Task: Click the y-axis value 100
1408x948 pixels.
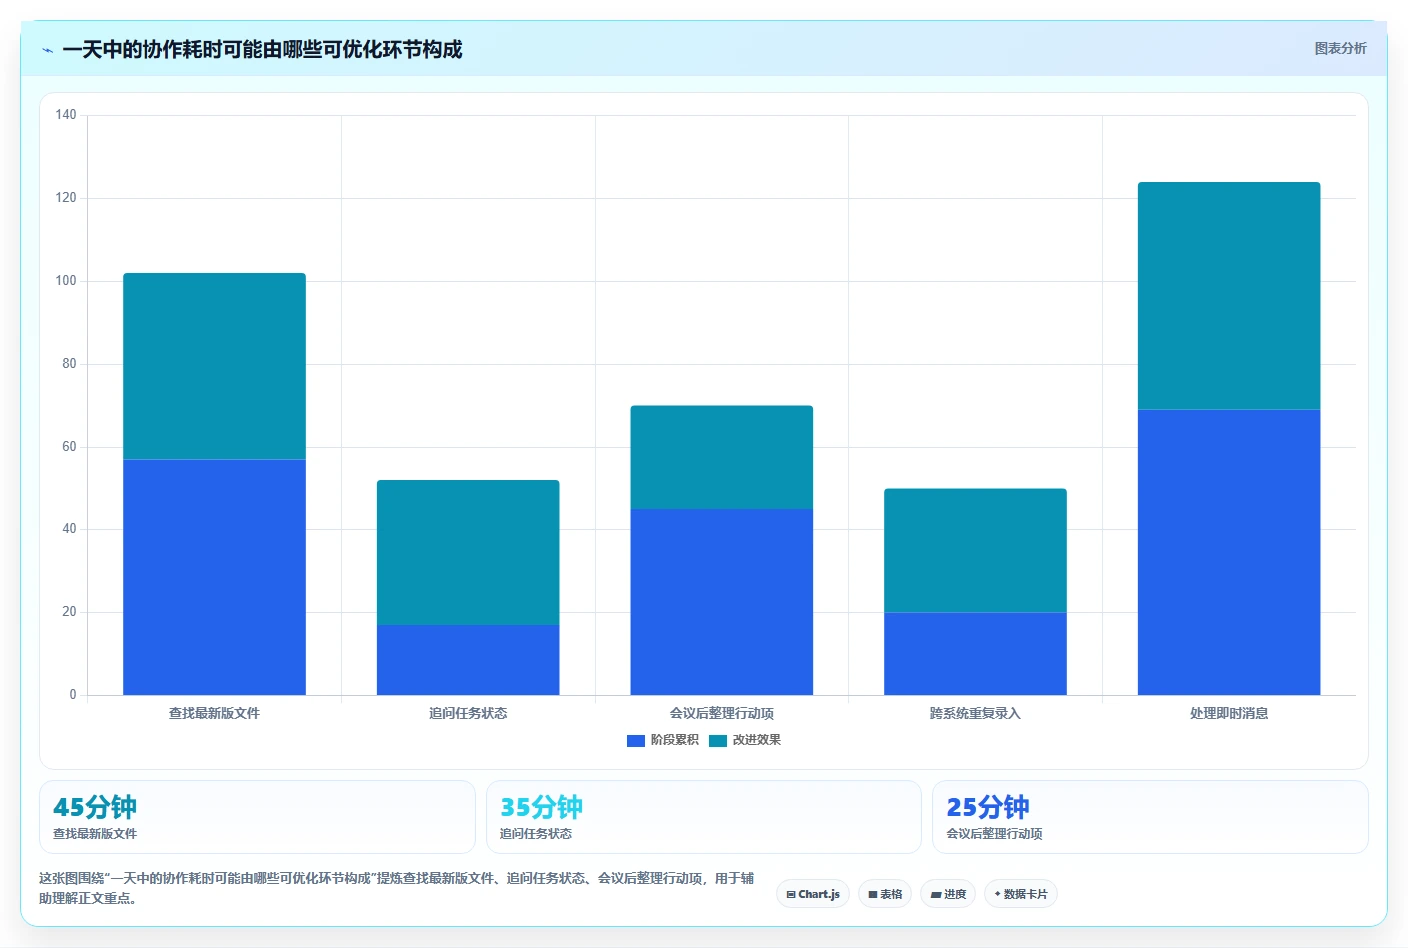Action: tap(66, 281)
